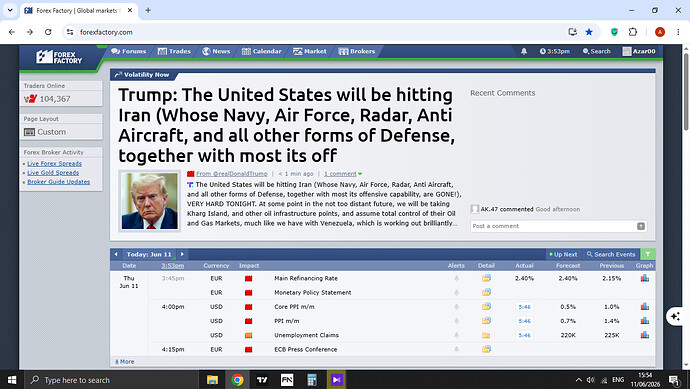Open Search Events in calendar
The height and width of the screenshot is (389, 690).
tap(611, 254)
